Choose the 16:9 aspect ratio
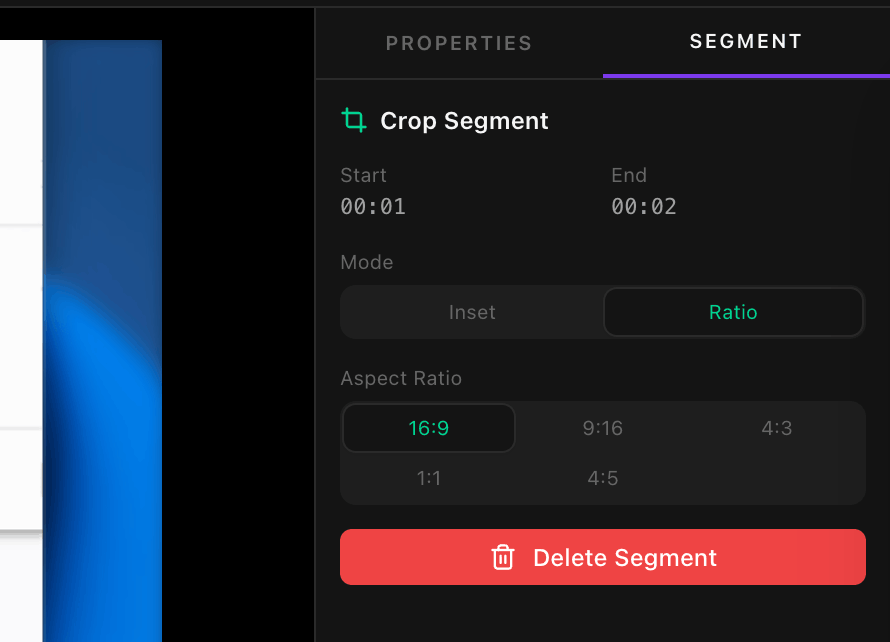 (x=428, y=427)
